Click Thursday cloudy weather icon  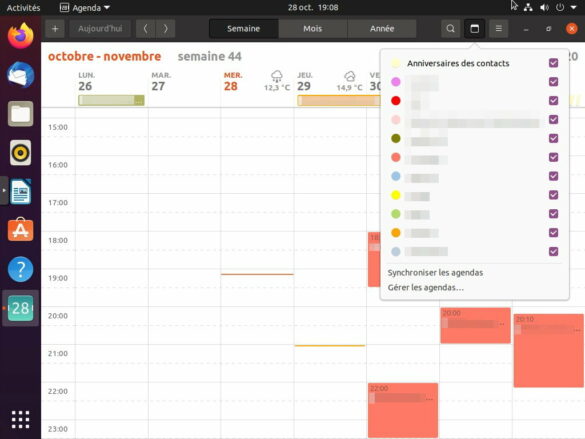tap(350, 76)
